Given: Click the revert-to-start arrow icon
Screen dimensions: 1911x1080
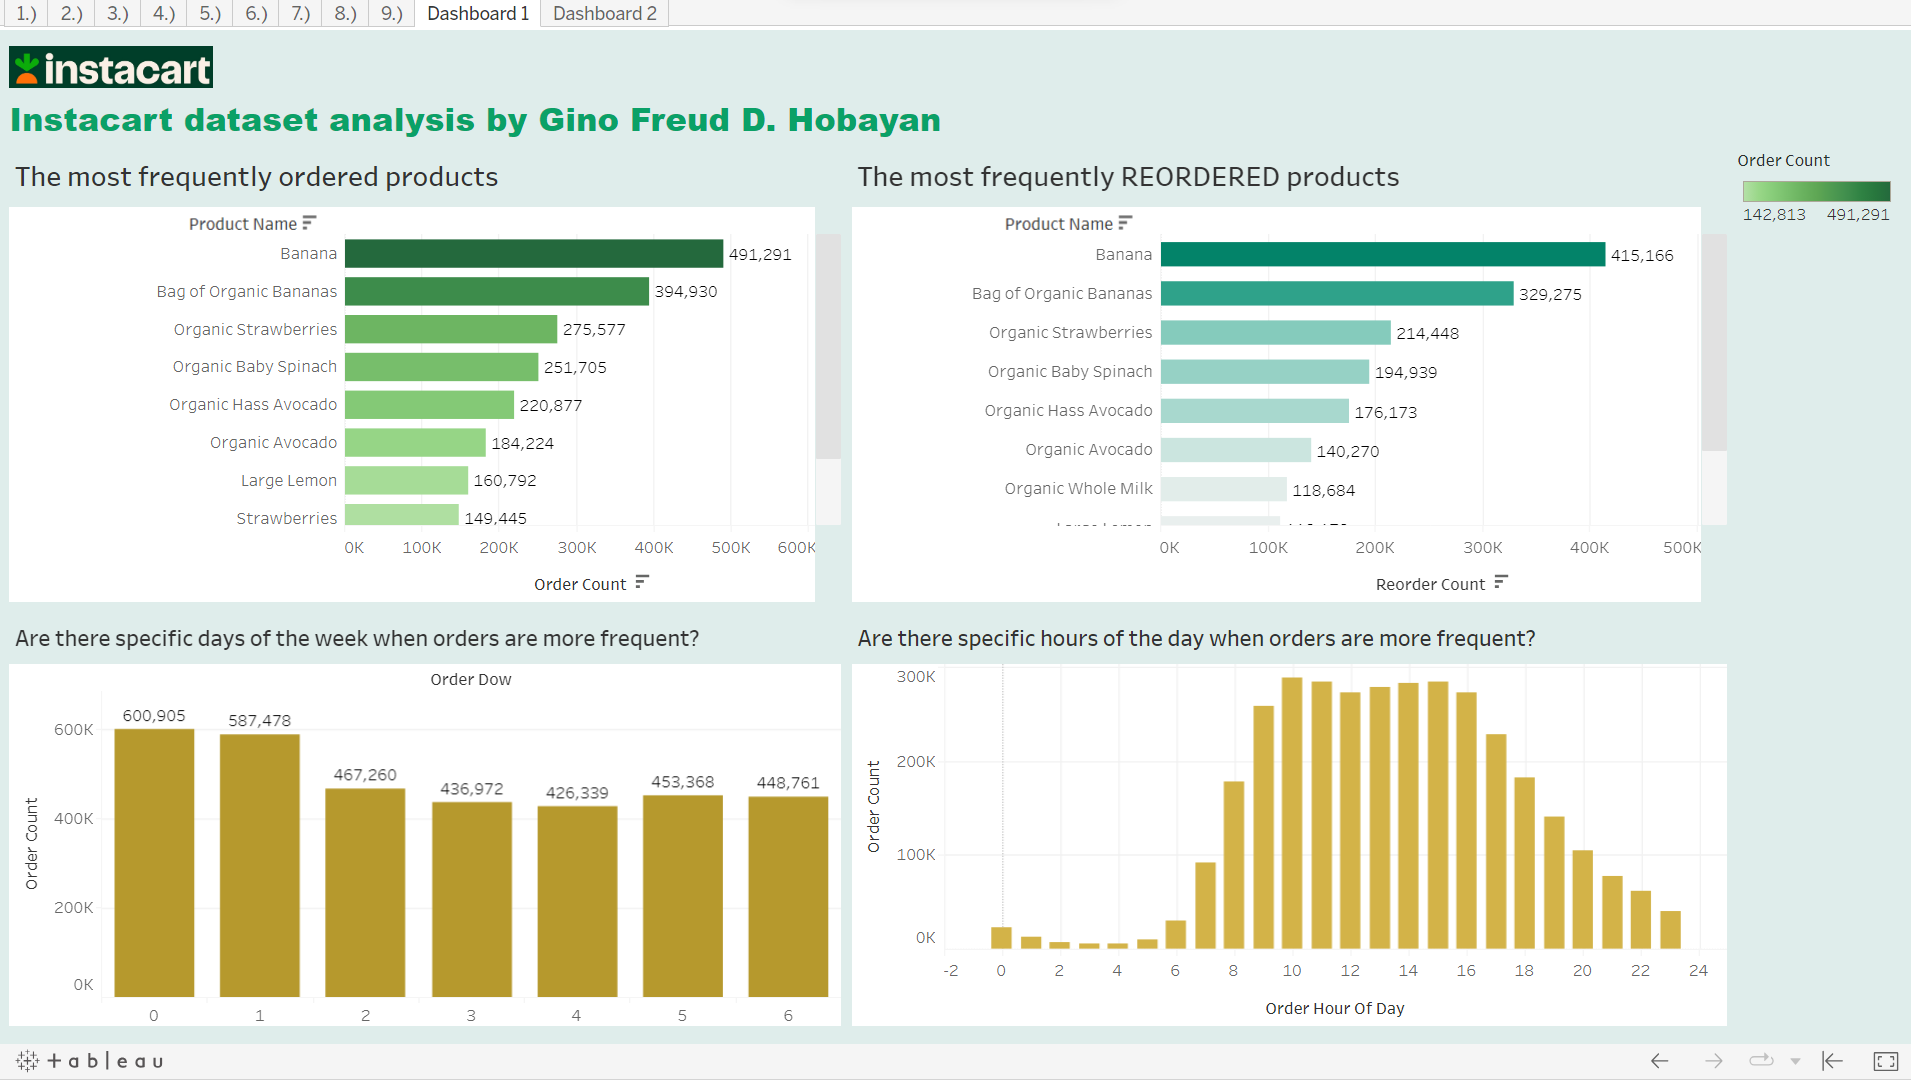Looking at the screenshot, I should pyautogui.click(x=1832, y=1061).
